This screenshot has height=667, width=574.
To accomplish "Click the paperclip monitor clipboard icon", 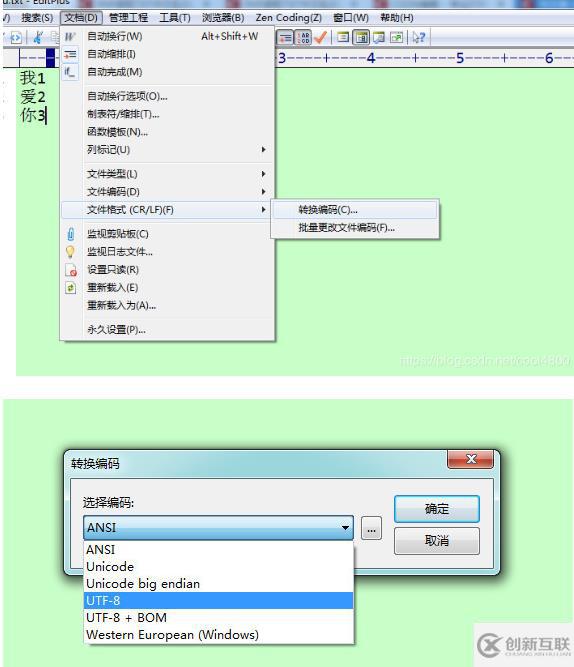I will (71, 234).
